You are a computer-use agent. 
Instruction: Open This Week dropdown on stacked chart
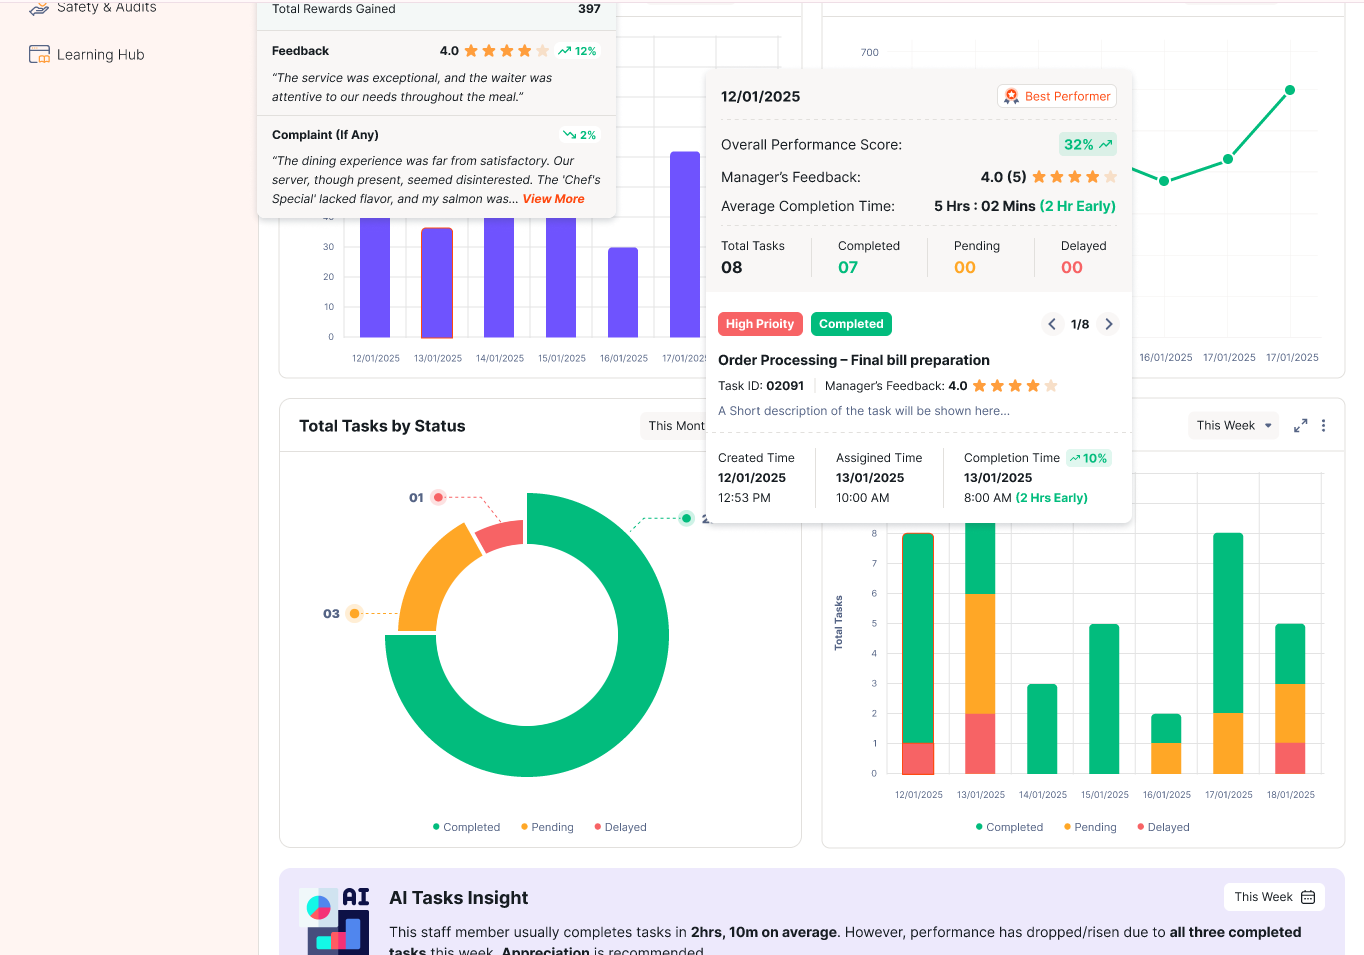coord(1234,426)
